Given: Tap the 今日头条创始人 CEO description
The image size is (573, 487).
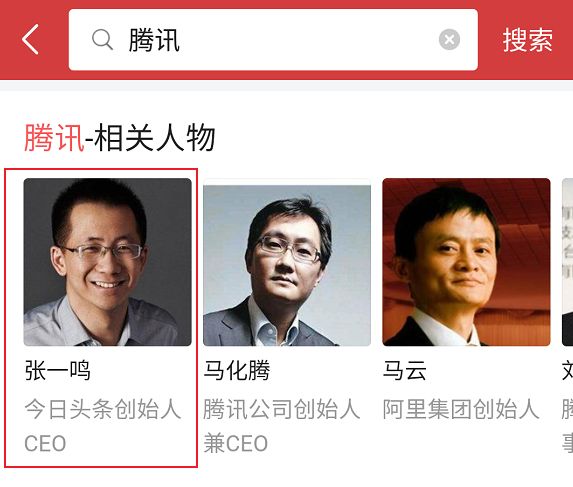Looking at the screenshot, I should pyautogui.click(x=103, y=426).
